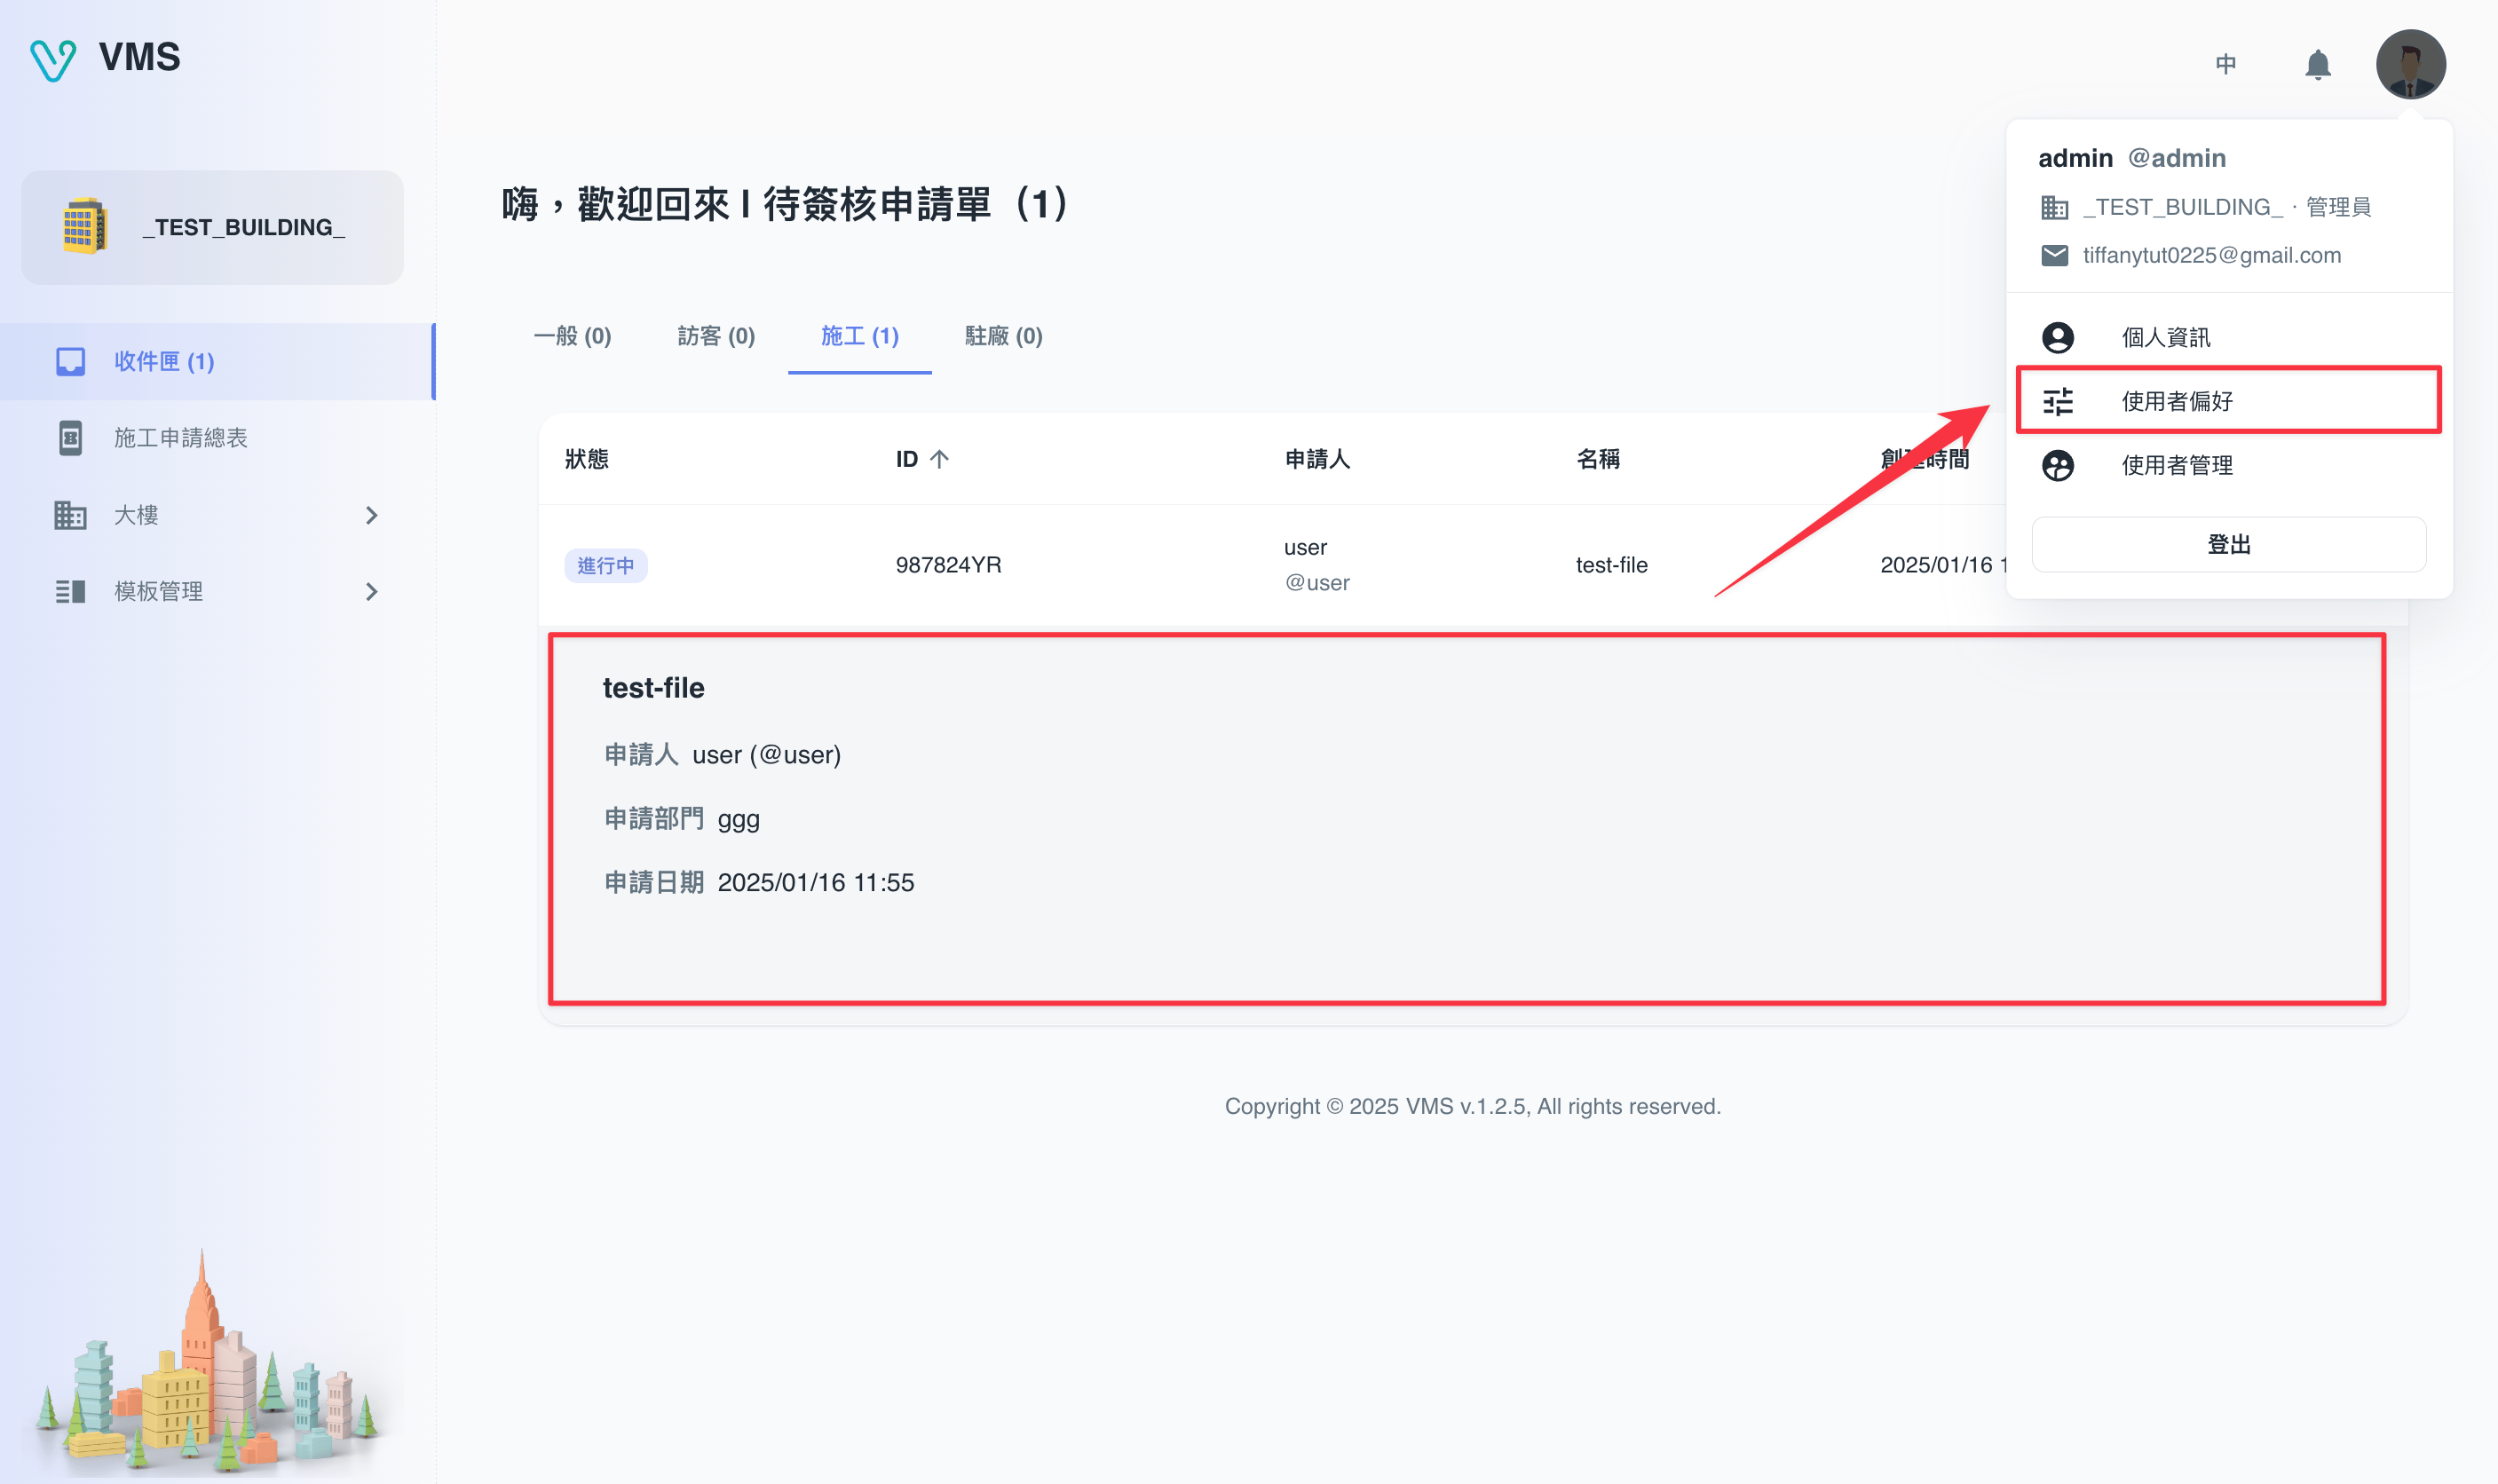Image resolution: width=2498 pixels, height=1484 pixels.
Task: Click the ID column sort arrow
Action: (x=939, y=460)
